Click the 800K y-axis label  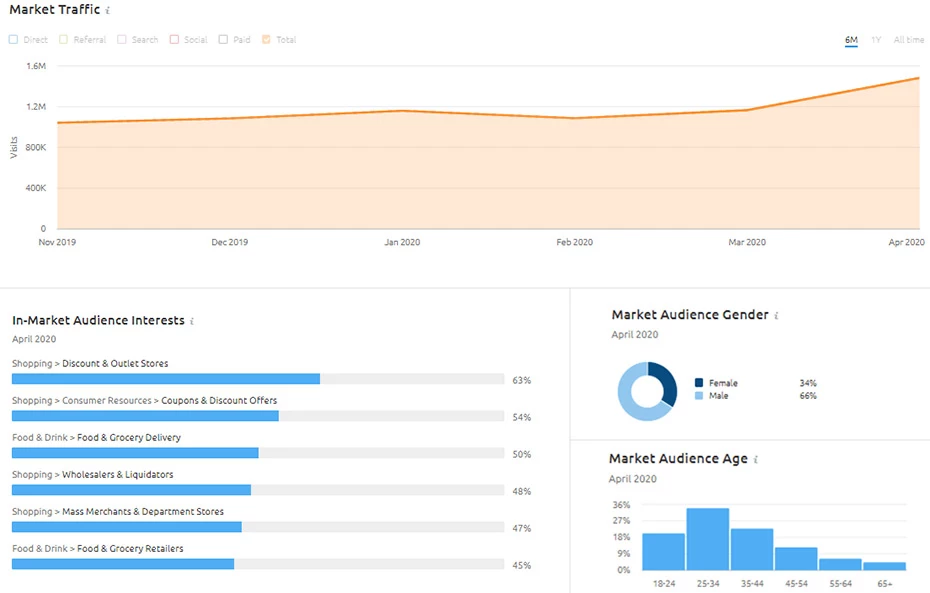[x=36, y=148]
